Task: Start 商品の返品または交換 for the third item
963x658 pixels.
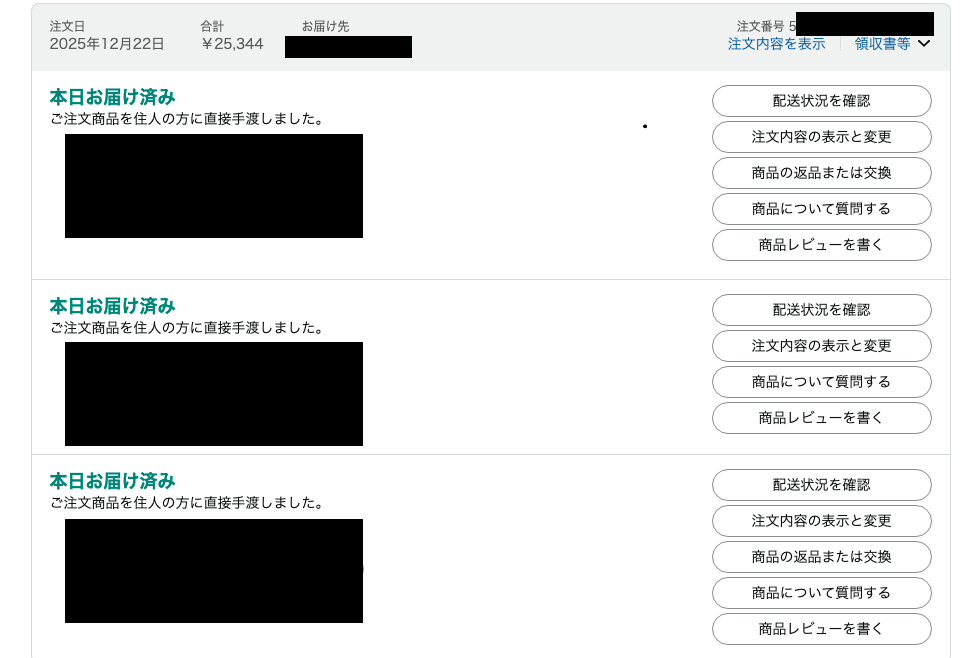Action: coord(821,557)
